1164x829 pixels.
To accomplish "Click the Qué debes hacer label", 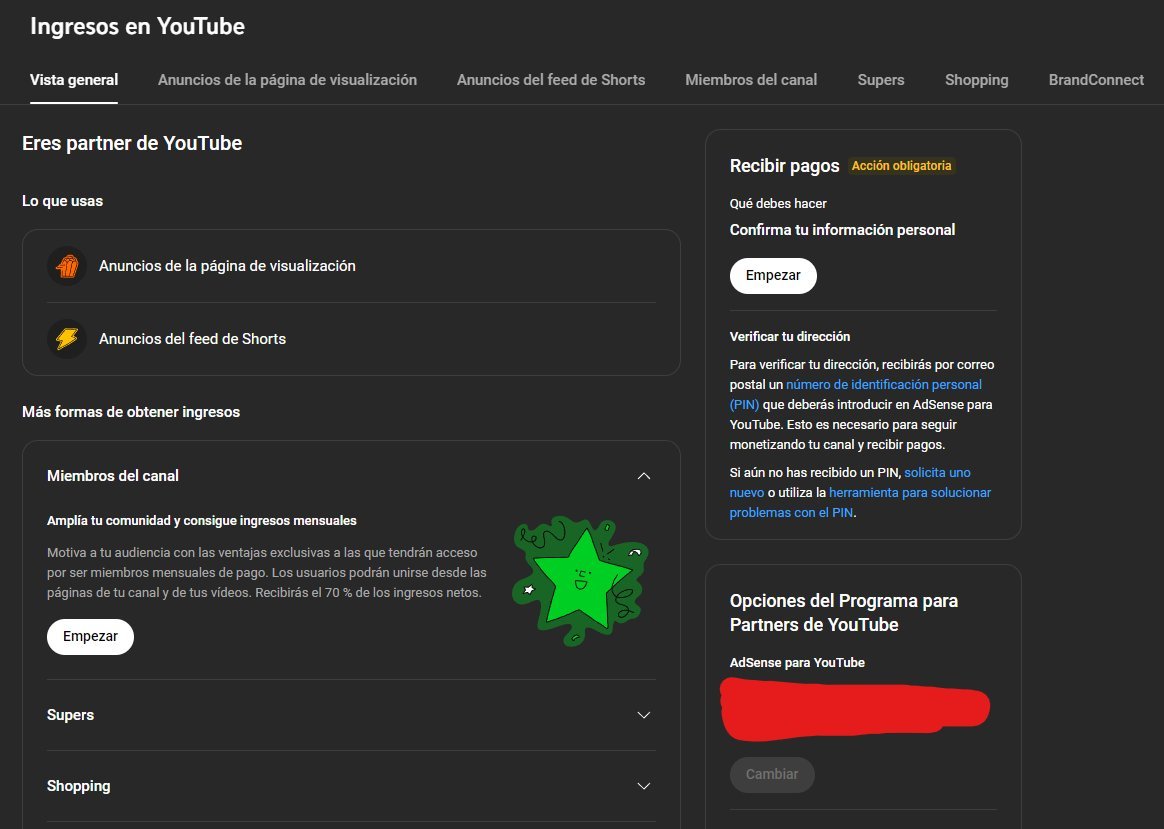I will click(x=778, y=203).
